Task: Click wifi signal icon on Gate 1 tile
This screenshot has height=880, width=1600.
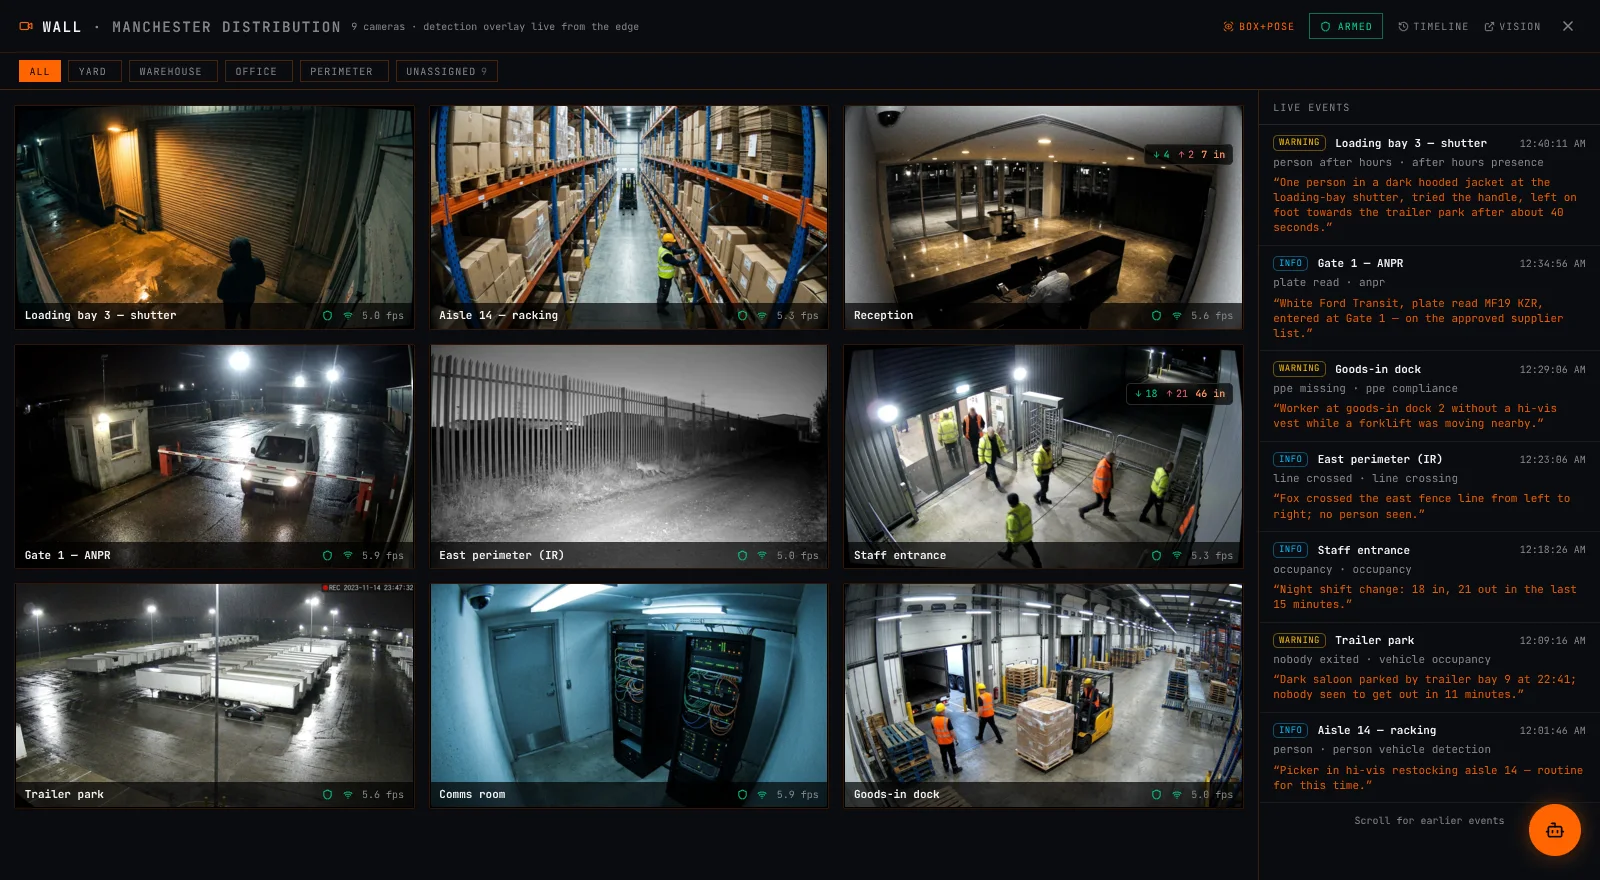Action: pyautogui.click(x=348, y=555)
